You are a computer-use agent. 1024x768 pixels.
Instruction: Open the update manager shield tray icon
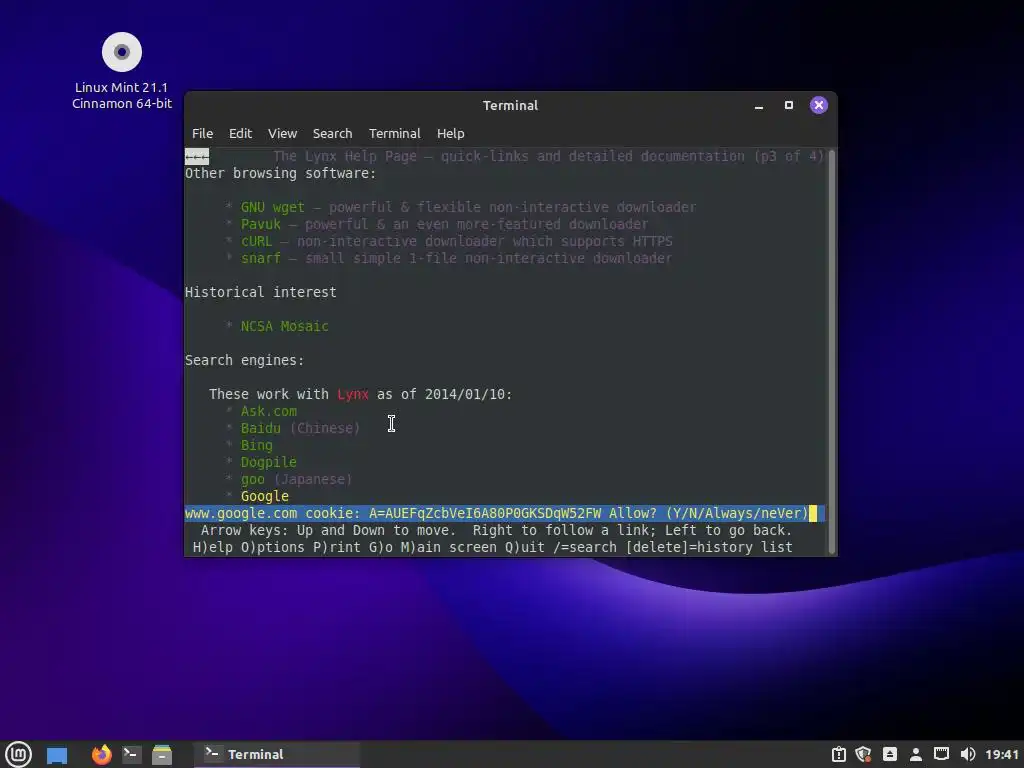863,754
